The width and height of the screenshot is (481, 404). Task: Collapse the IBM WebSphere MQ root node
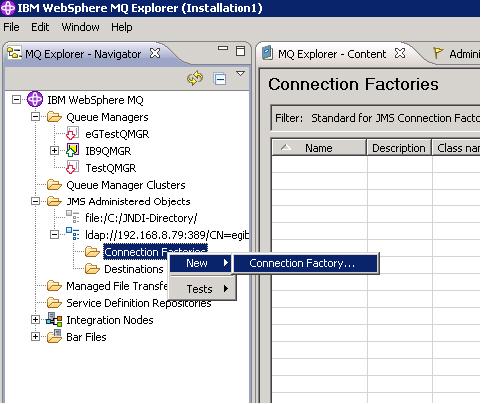[16, 99]
